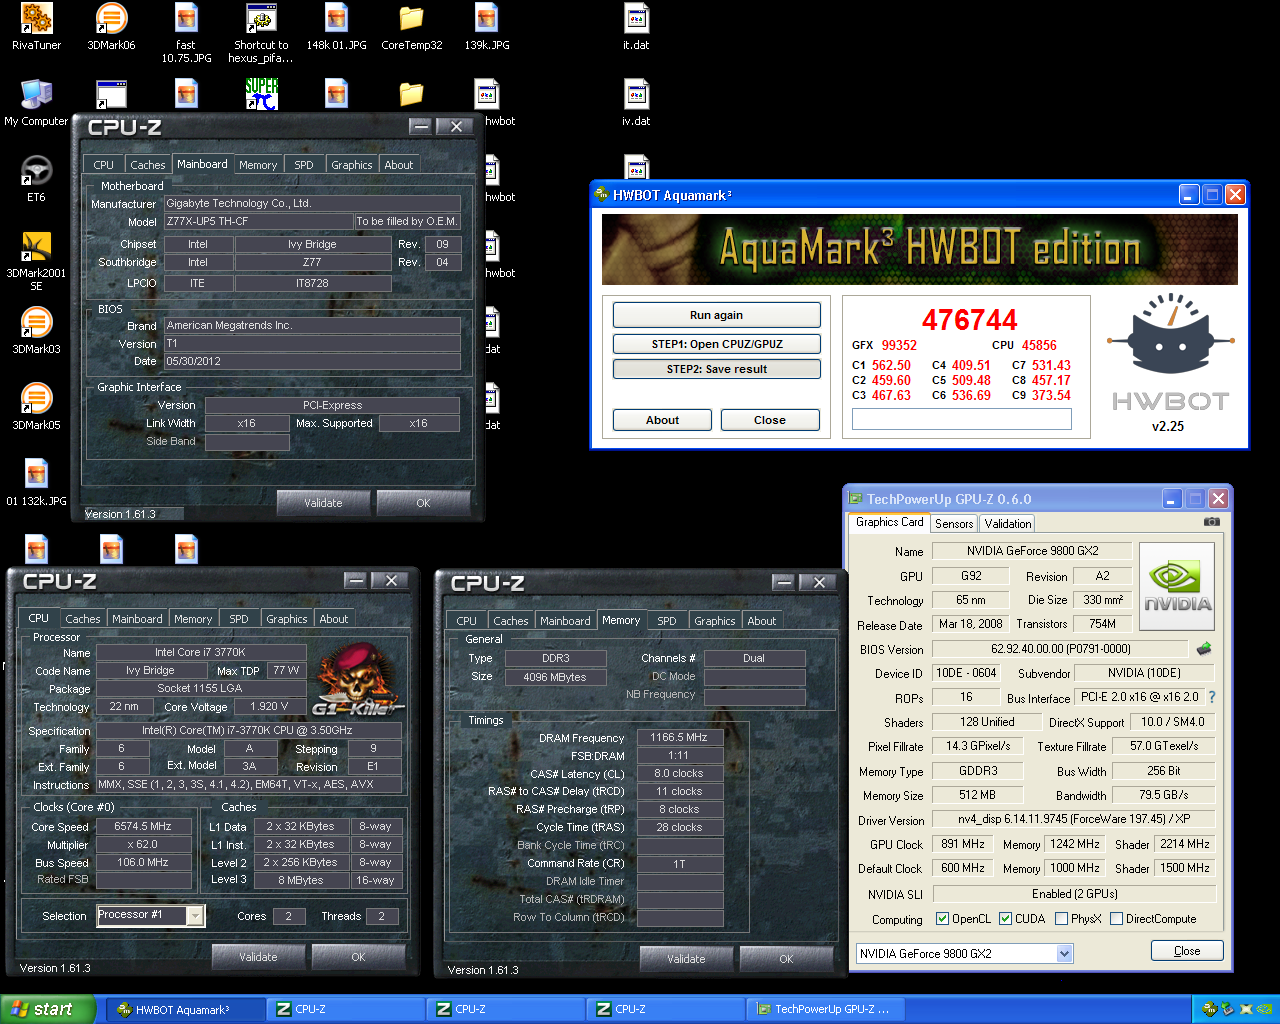Open Graphics tab in Mainboard CPU-Z window

(x=352, y=165)
